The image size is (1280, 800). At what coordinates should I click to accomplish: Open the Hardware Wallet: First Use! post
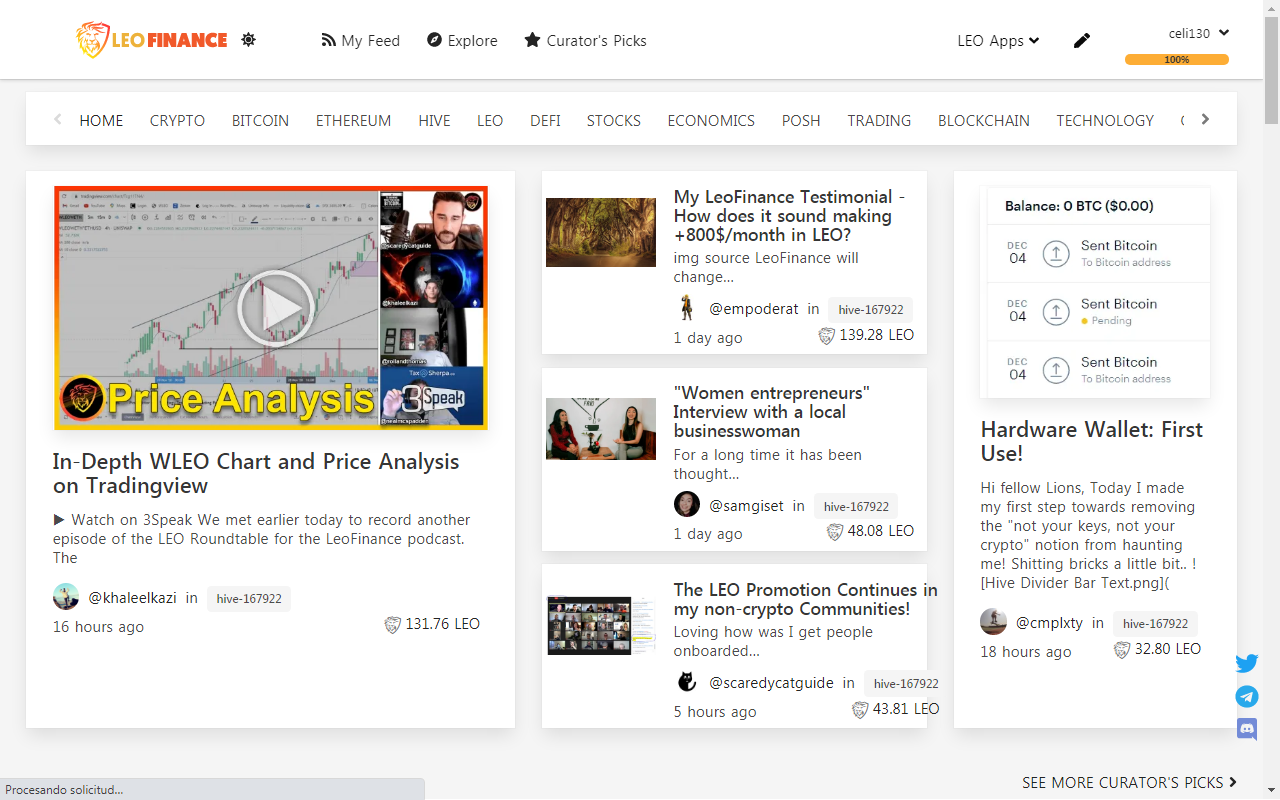[1092, 442]
